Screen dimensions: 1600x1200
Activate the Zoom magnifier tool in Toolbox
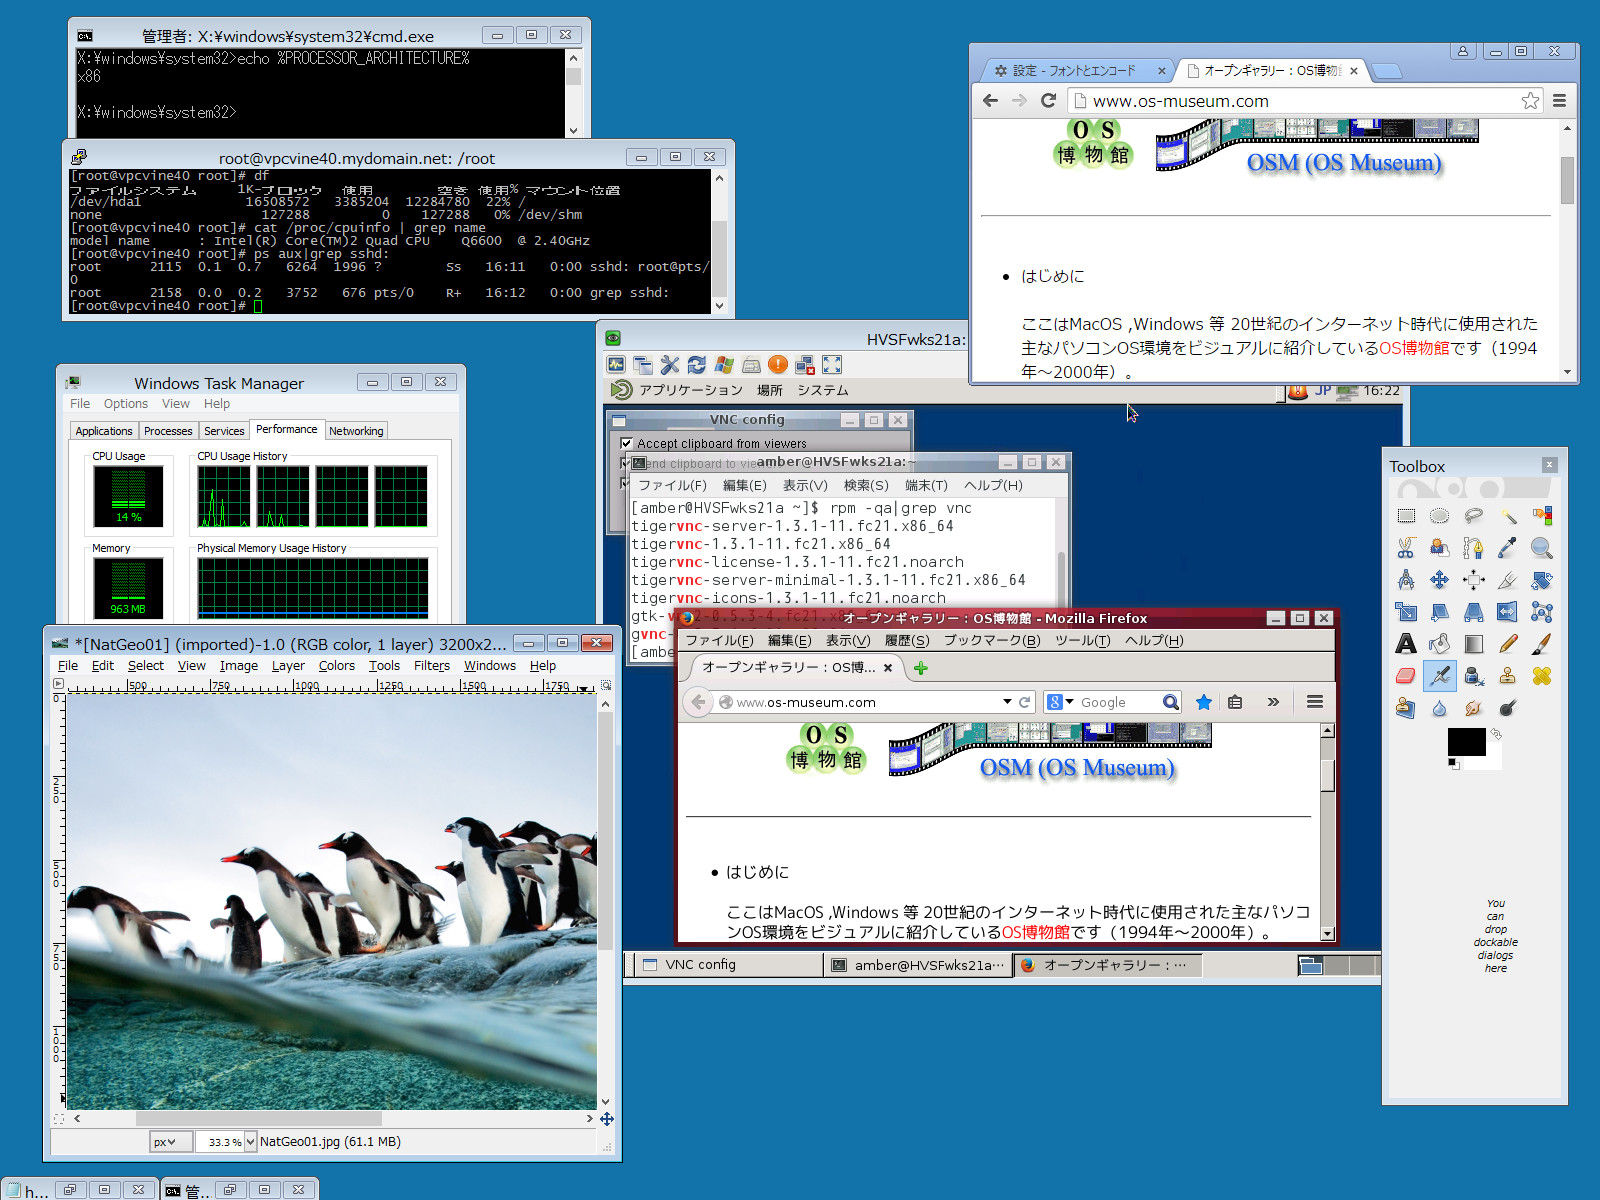coord(1542,548)
